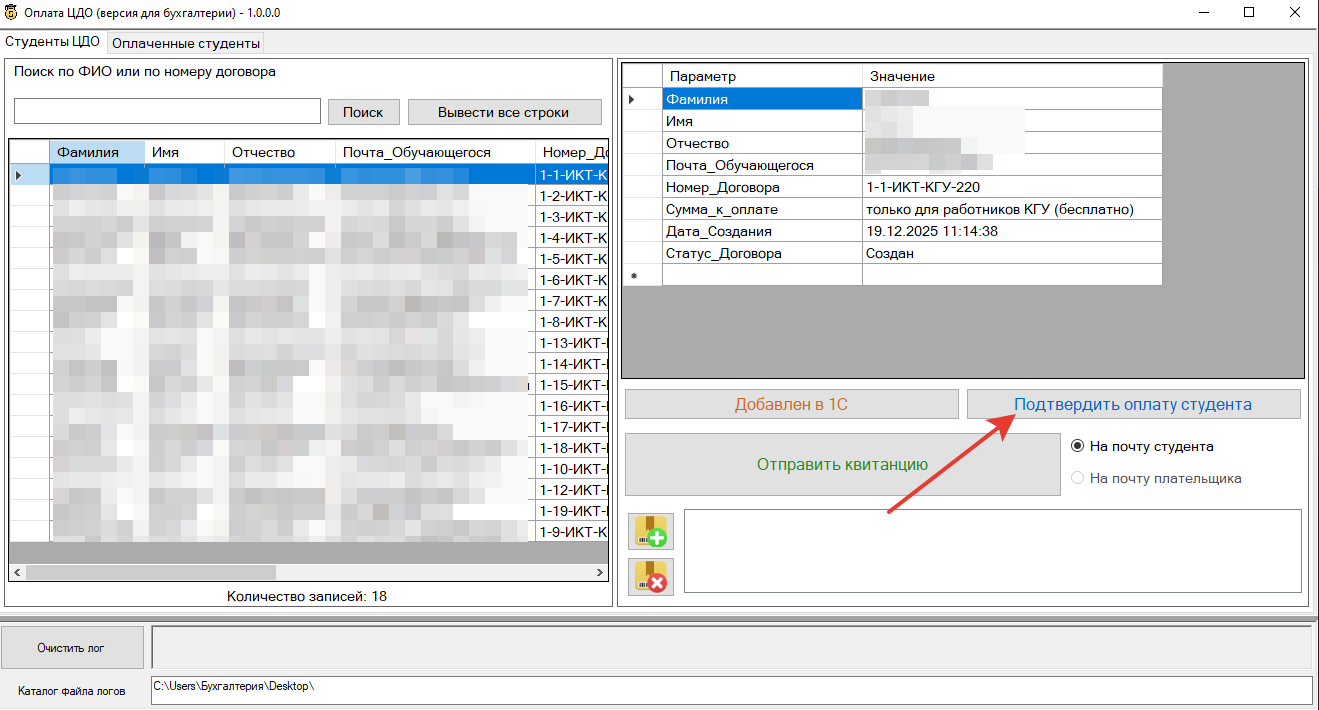Click the log directory path field
Image resolution: width=1319 pixels, height=710 pixels.
[730, 689]
